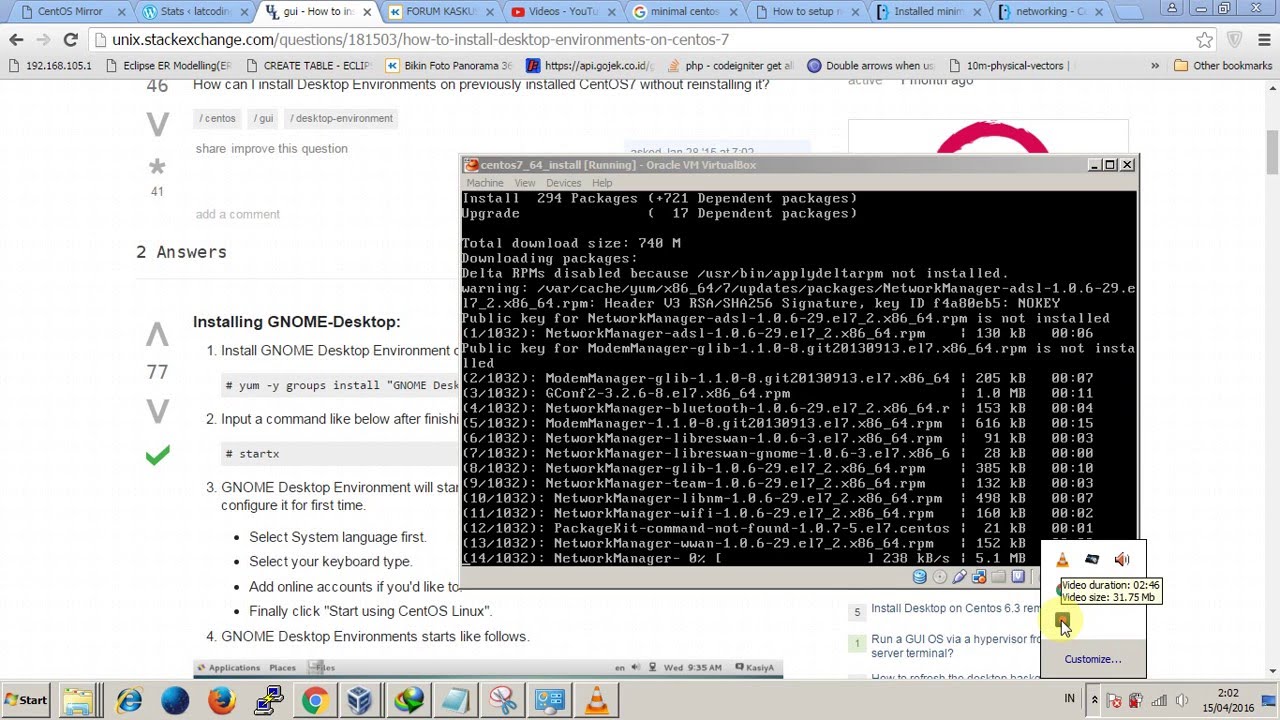Click the share link under the question
The height and width of the screenshot is (720, 1280).
(x=211, y=148)
